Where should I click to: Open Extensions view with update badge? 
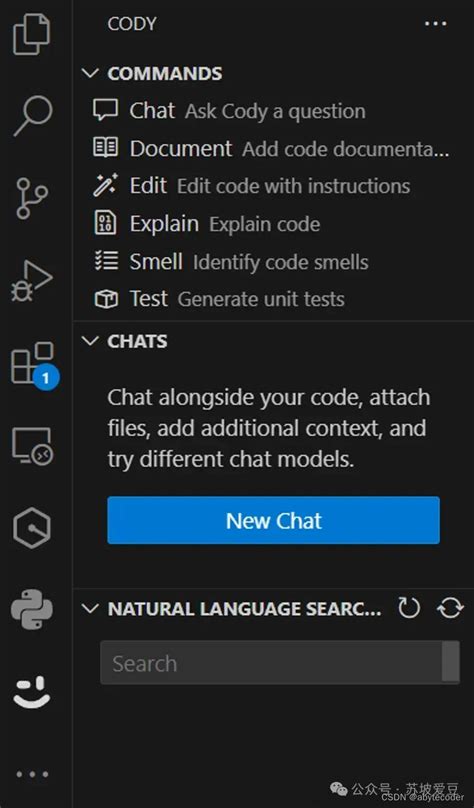click(x=34, y=365)
